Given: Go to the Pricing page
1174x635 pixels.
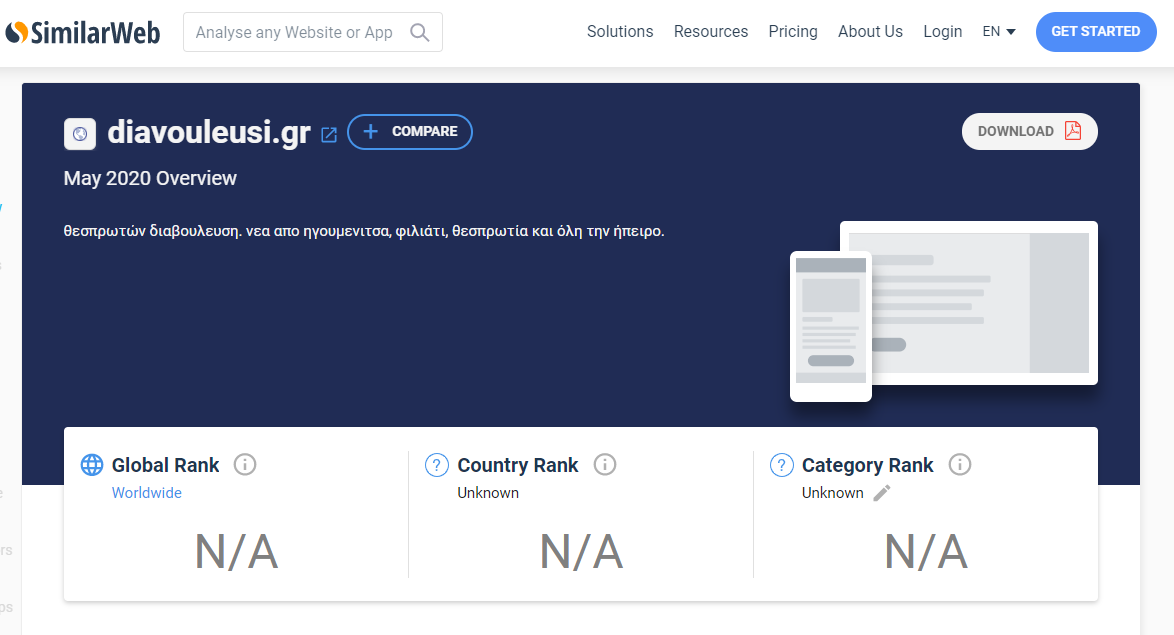Looking at the screenshot, I should click(x=793, y=31).
